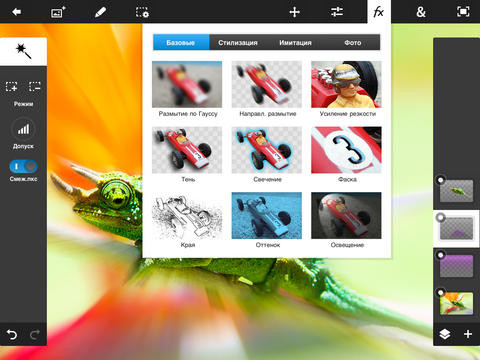Screen dimensions: 480x360
Task: Choose add-to-selection mode icon
Action: pyautogui.click(x=12, y=87)
